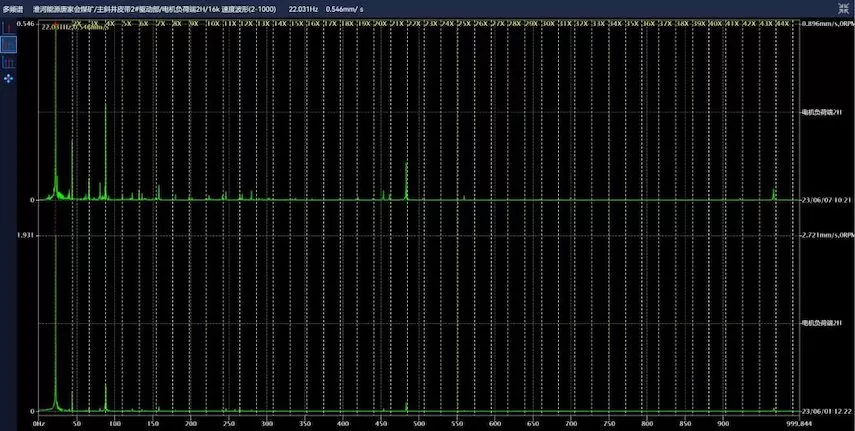Click the 500 tick on frequency axis
The image size is (855, 431).
pyautogui.click(x=419, y=423)
